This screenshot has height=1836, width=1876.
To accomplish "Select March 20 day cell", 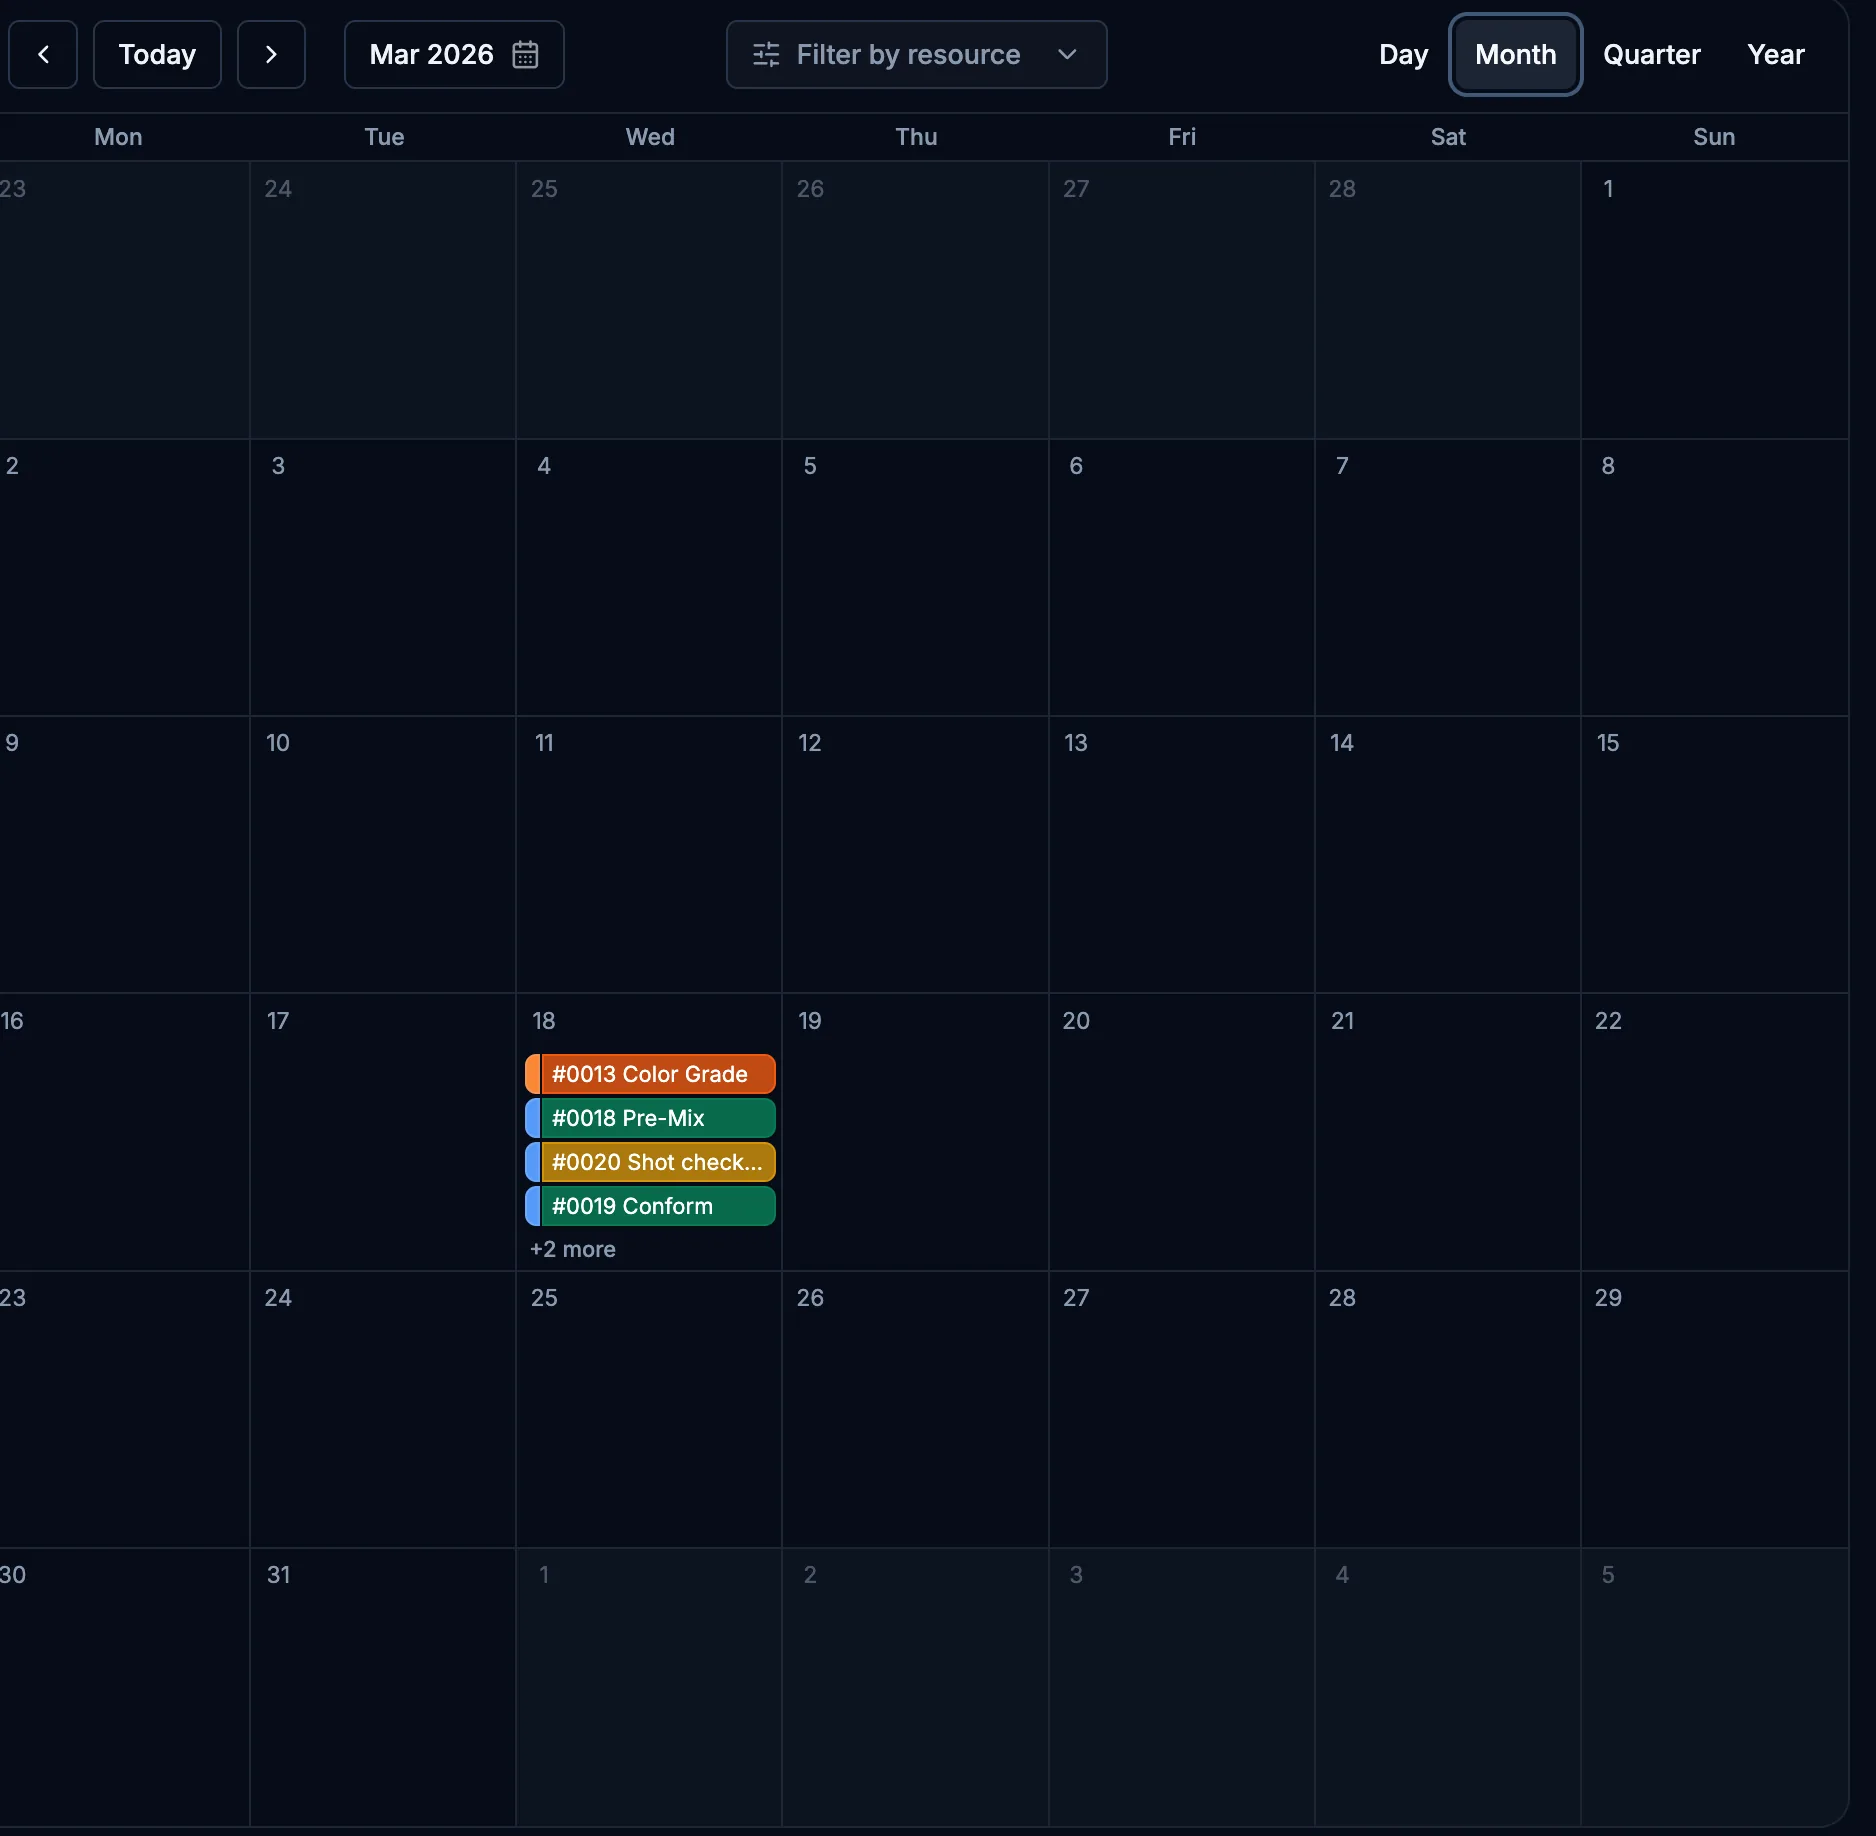I will (x=1181, y=1132).
